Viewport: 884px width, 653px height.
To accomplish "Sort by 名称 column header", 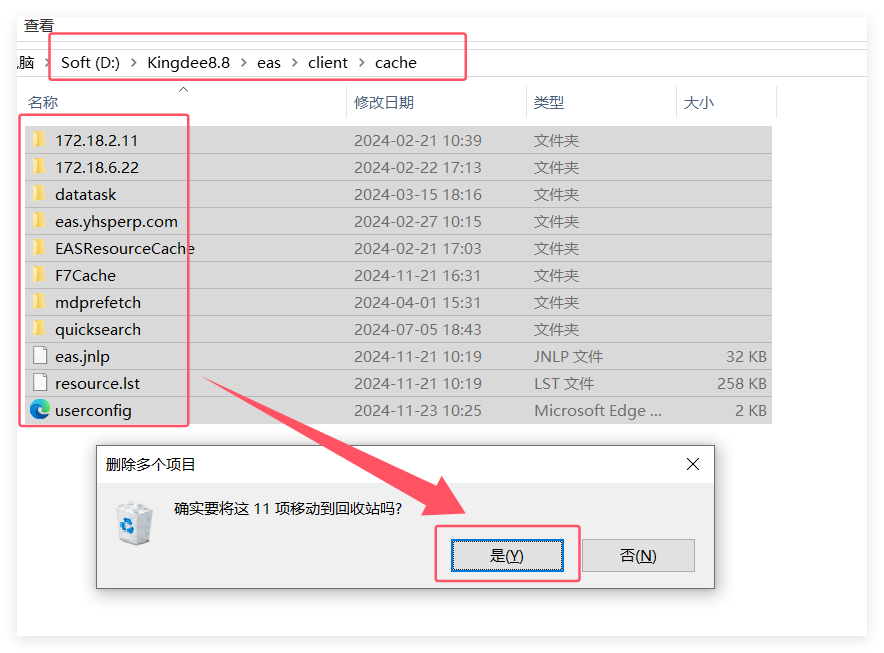I will point(43,102).
